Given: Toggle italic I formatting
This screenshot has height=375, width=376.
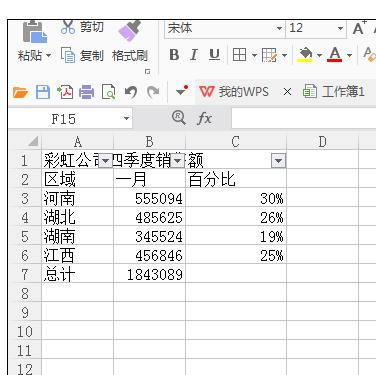Looking at the screenshot, I should pyautogui.click(x=194, y=55).
